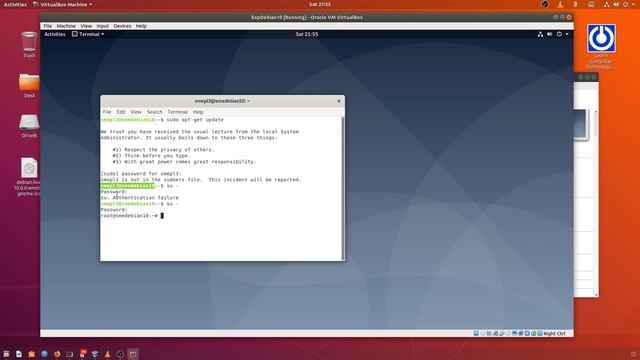Open the VLC cone icon in the host dock
The image size is (640, 360).
(x=107, y=354)
